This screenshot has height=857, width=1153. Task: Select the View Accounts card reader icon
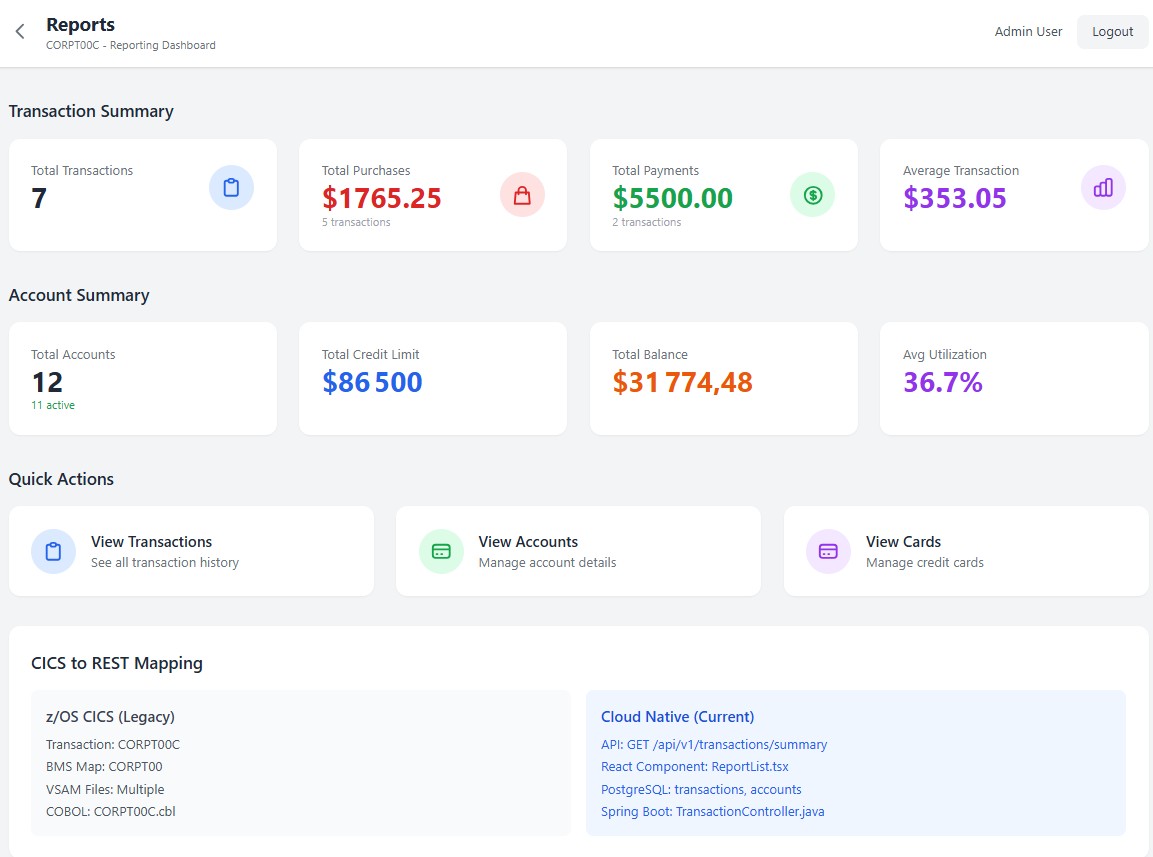tap(440, 551)
